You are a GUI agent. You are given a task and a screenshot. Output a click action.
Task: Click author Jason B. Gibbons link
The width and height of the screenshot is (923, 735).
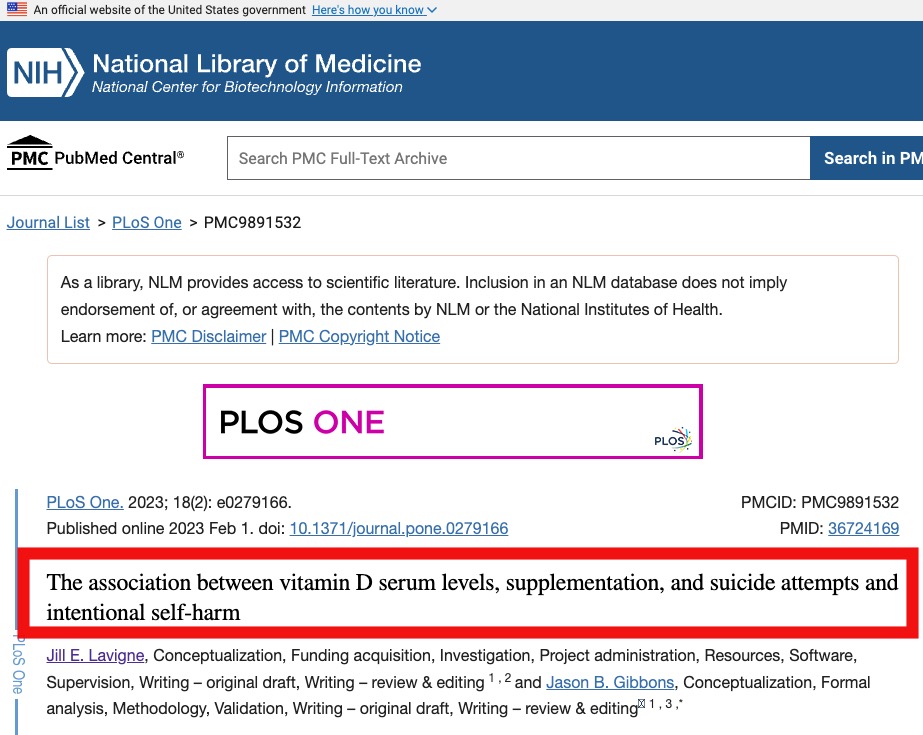coord(610,682)
